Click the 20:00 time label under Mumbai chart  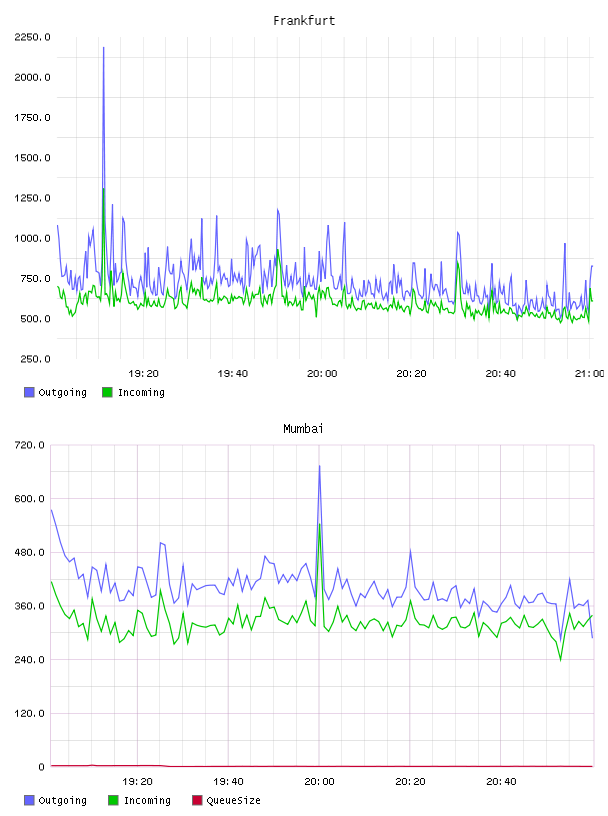pos(319,782)
